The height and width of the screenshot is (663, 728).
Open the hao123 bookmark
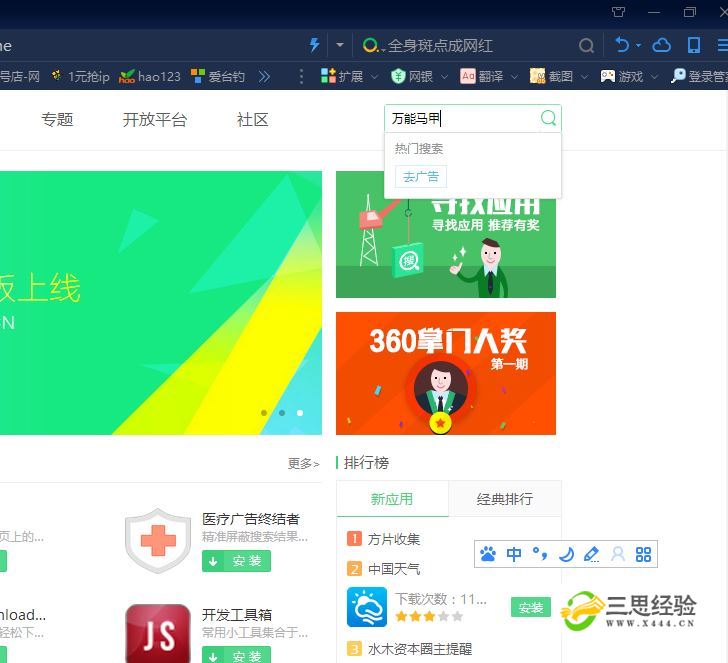(x=150, y=76)
